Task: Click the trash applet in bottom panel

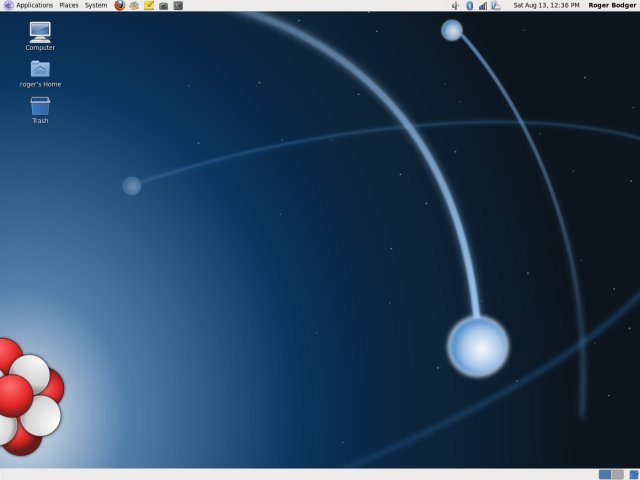Action: coord(634,474)
